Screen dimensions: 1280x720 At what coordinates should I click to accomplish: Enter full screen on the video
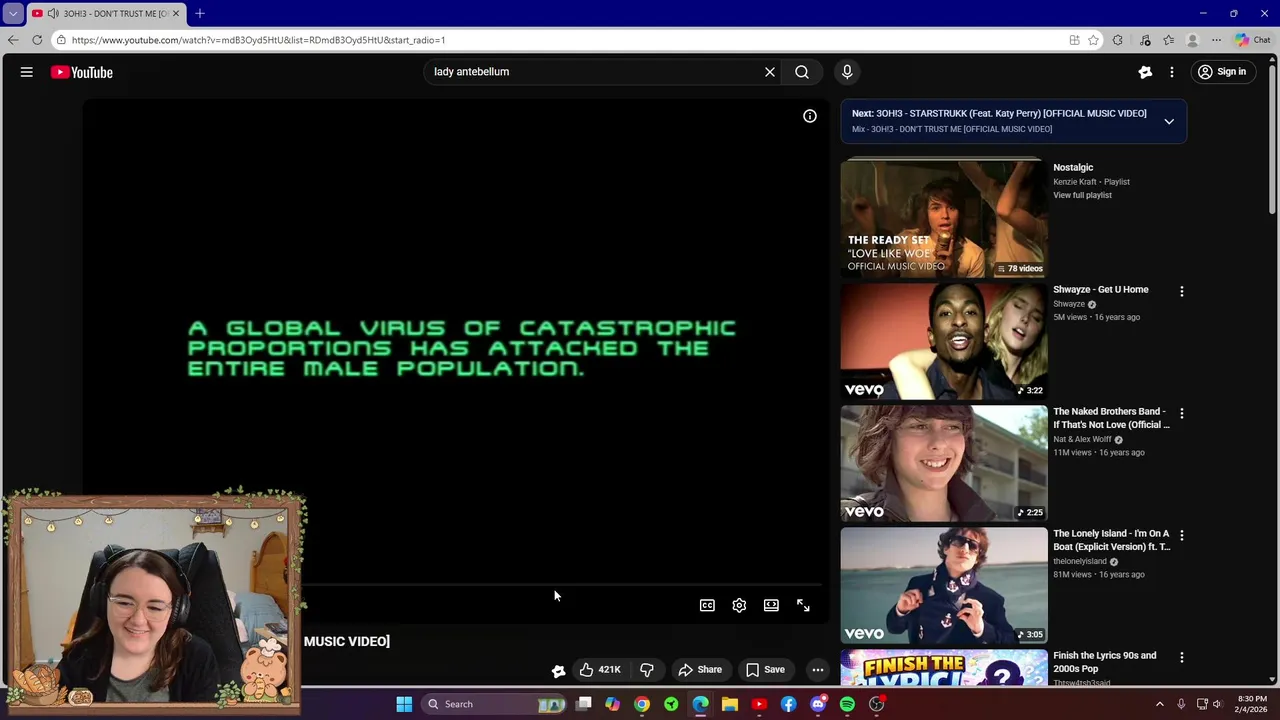click(x=803, y=605)
